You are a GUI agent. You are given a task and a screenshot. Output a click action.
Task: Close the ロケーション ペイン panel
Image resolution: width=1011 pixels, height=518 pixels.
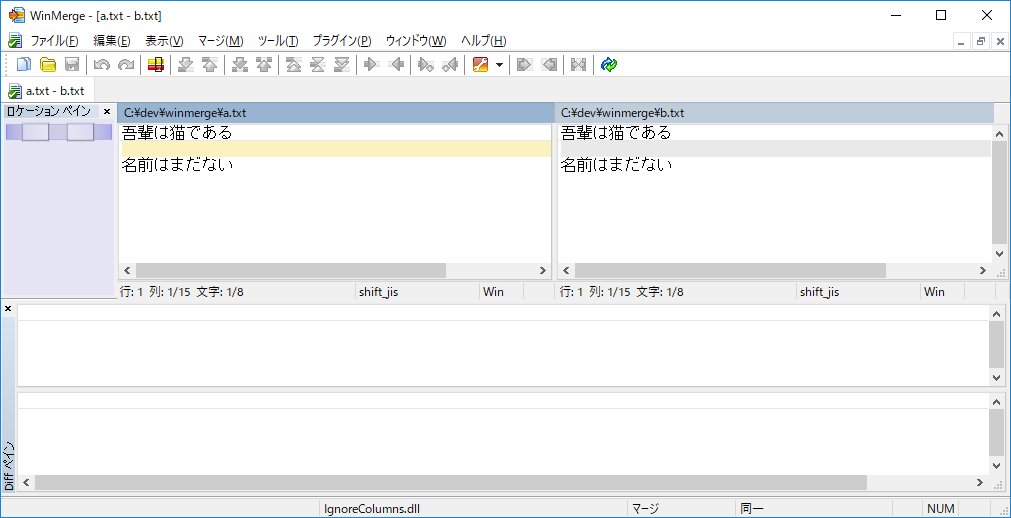pyautogui.click(x=107, y=112)
